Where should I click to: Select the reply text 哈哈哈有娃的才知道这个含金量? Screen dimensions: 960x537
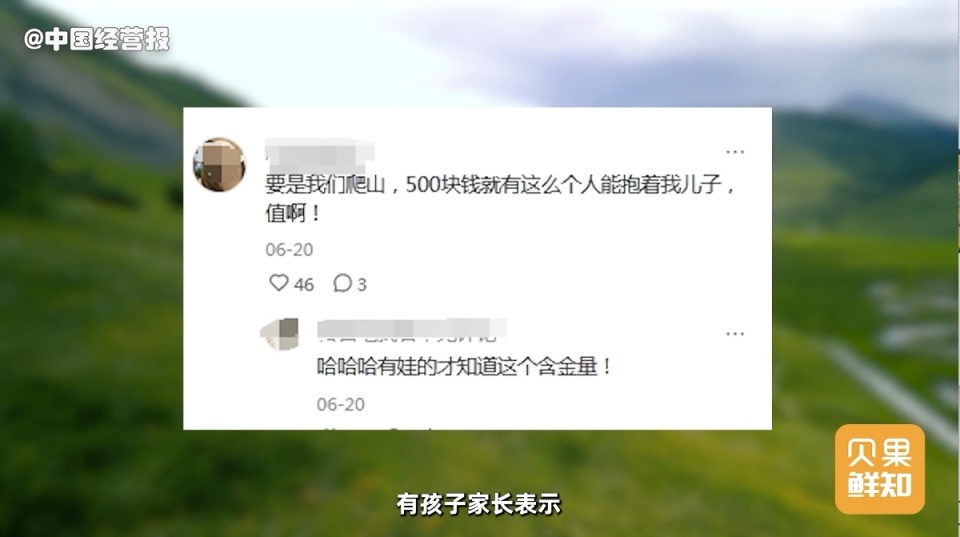[x=463, y=366]
